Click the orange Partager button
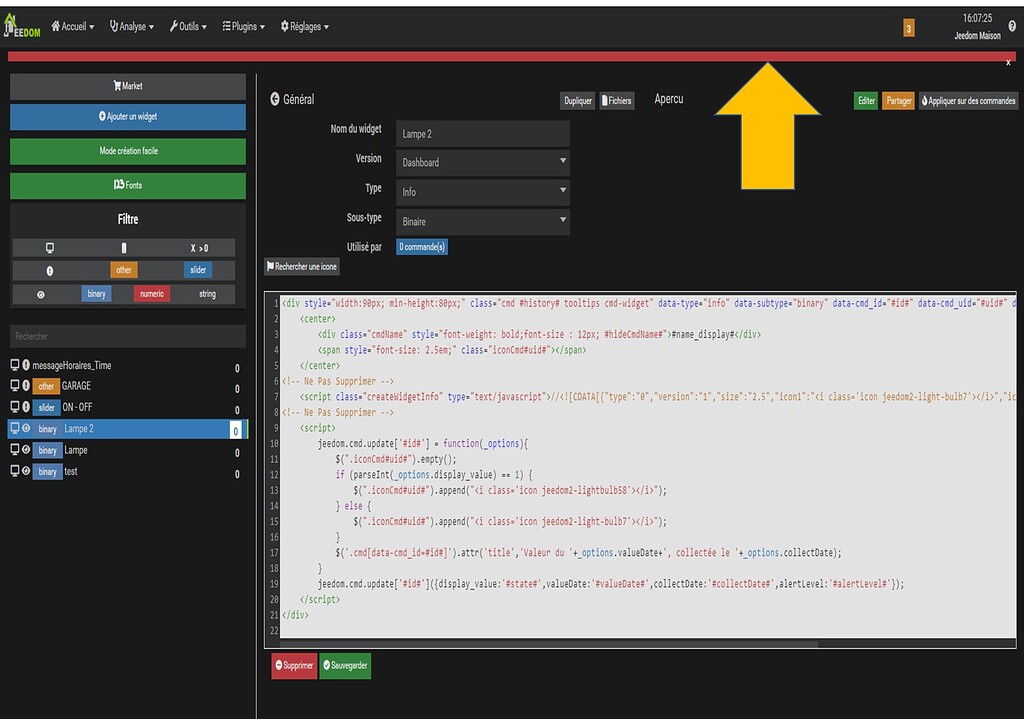The width and height of the screenshot is (1024, 719). pos(899,101)
